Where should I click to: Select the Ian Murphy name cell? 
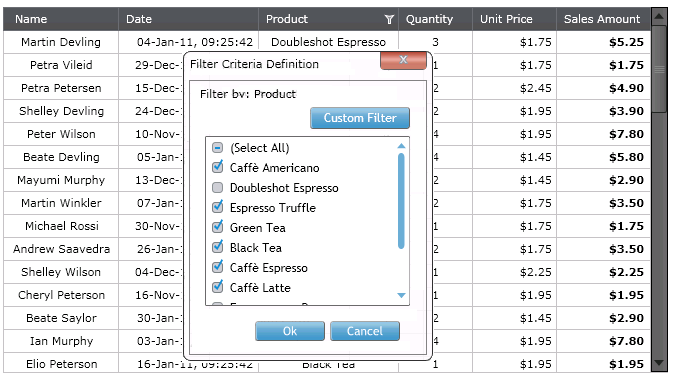coord(61,341)
